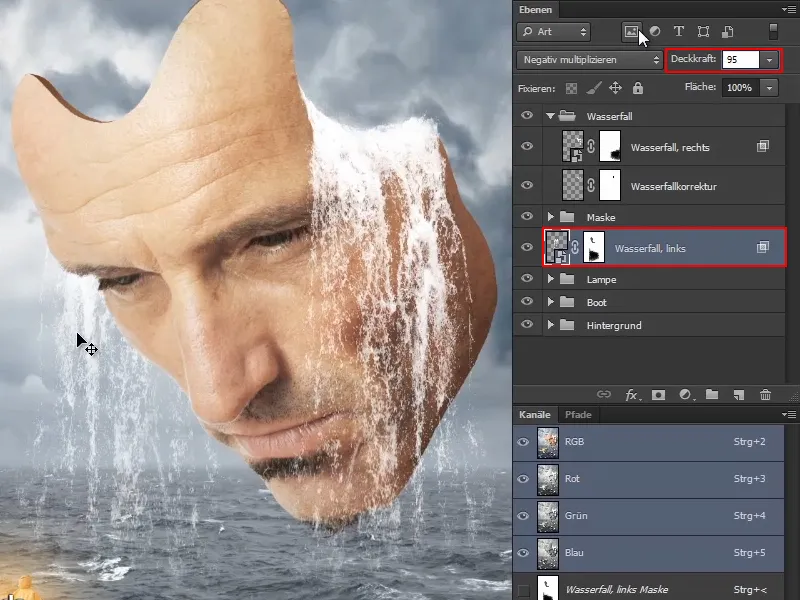Select the Wasserfallkorrektur layer name

(673, 187)
